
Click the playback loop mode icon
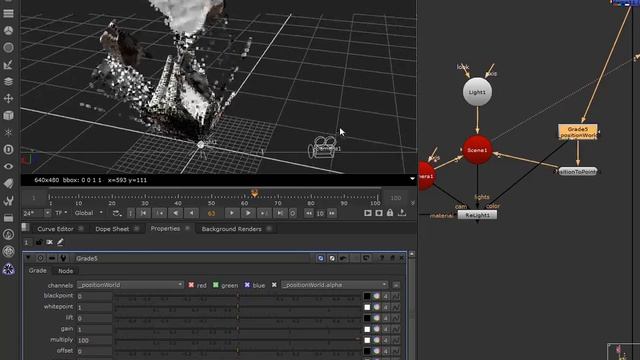[x=117, y=213]
